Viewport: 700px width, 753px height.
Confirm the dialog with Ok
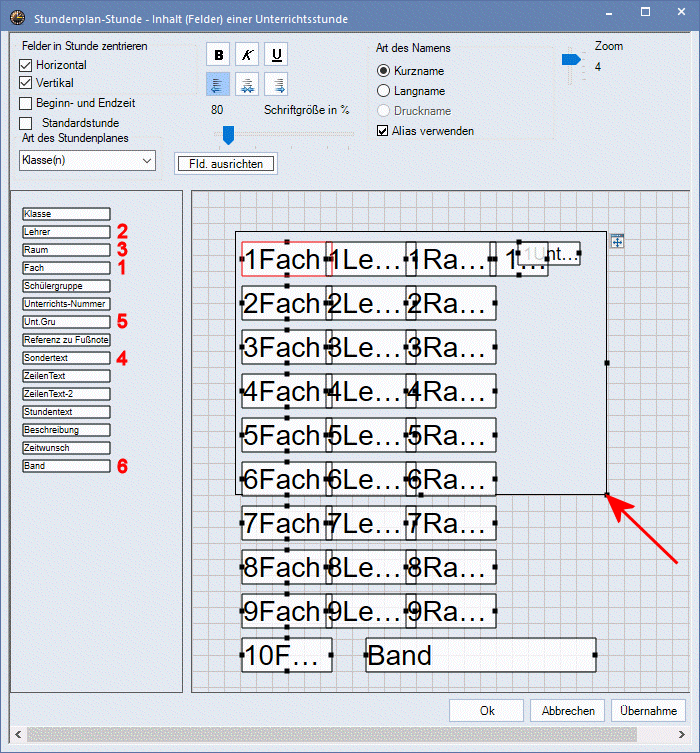pyautogui.click(x=487, y=711)
